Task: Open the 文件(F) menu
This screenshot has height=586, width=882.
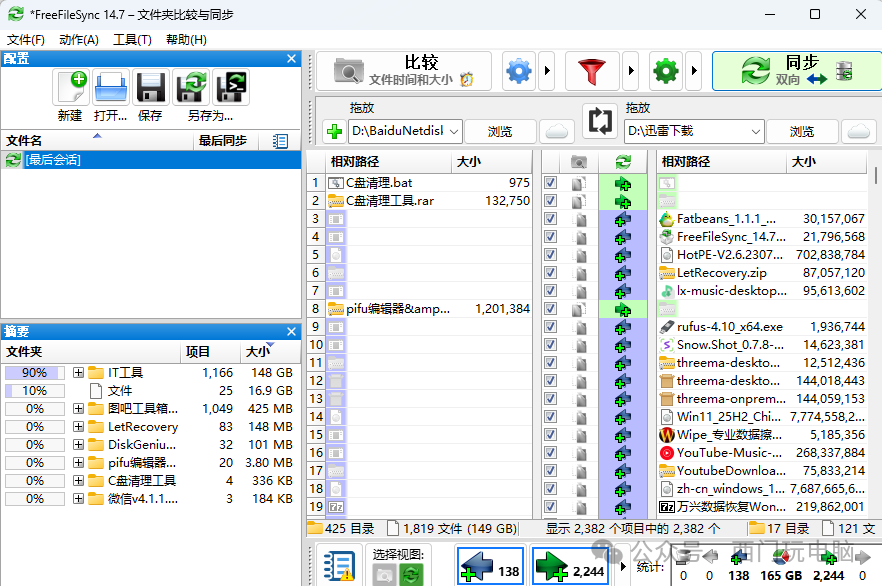Action: click(25, 40)
